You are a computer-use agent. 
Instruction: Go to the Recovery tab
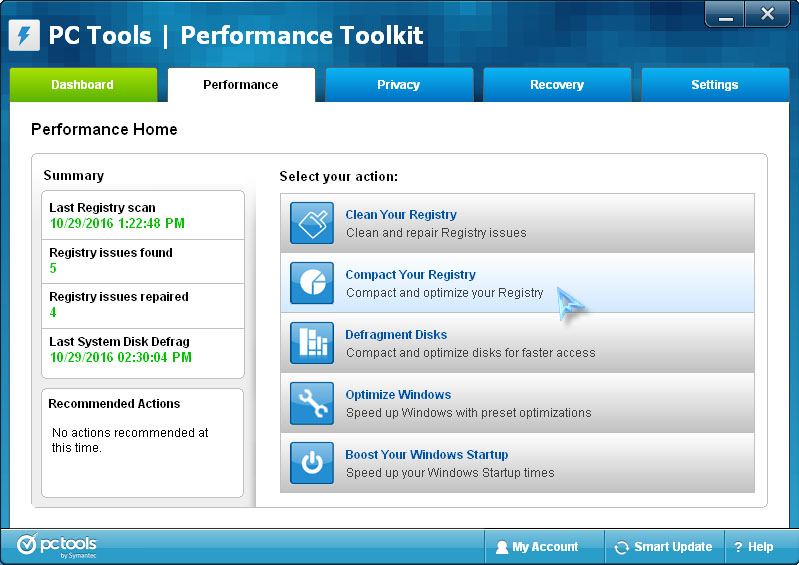[x=557, y=85]
